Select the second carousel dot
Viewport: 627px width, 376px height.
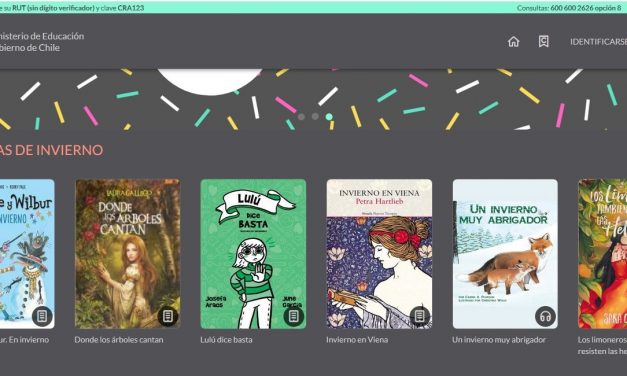[x=315, y=116]
